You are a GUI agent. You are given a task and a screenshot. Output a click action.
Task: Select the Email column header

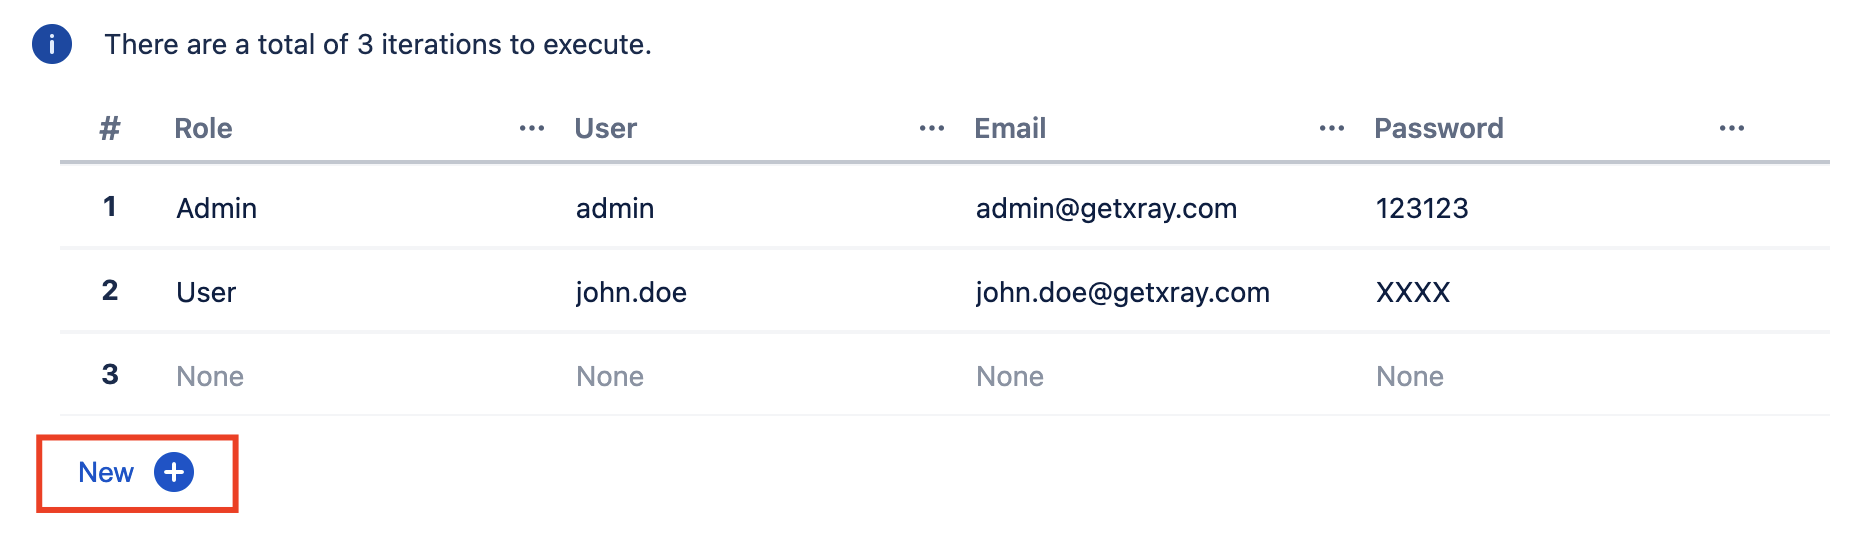coord(1010,128)
